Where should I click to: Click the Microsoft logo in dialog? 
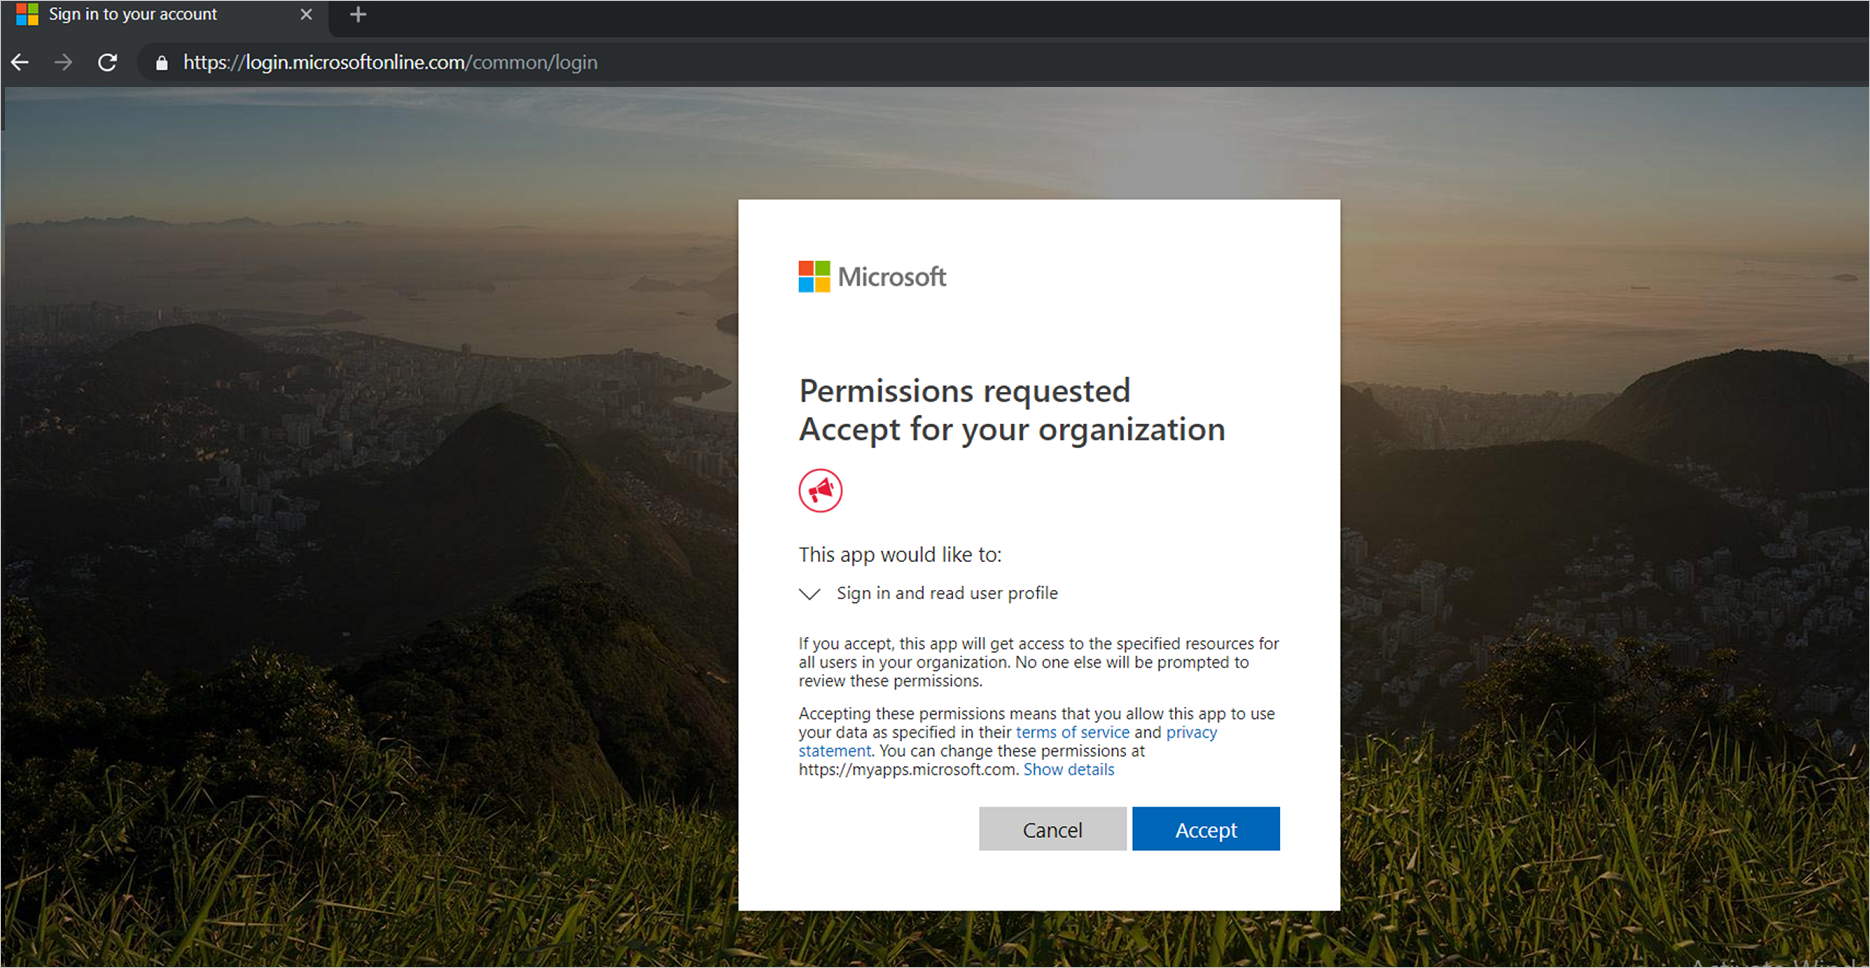[x=872, y=277]
